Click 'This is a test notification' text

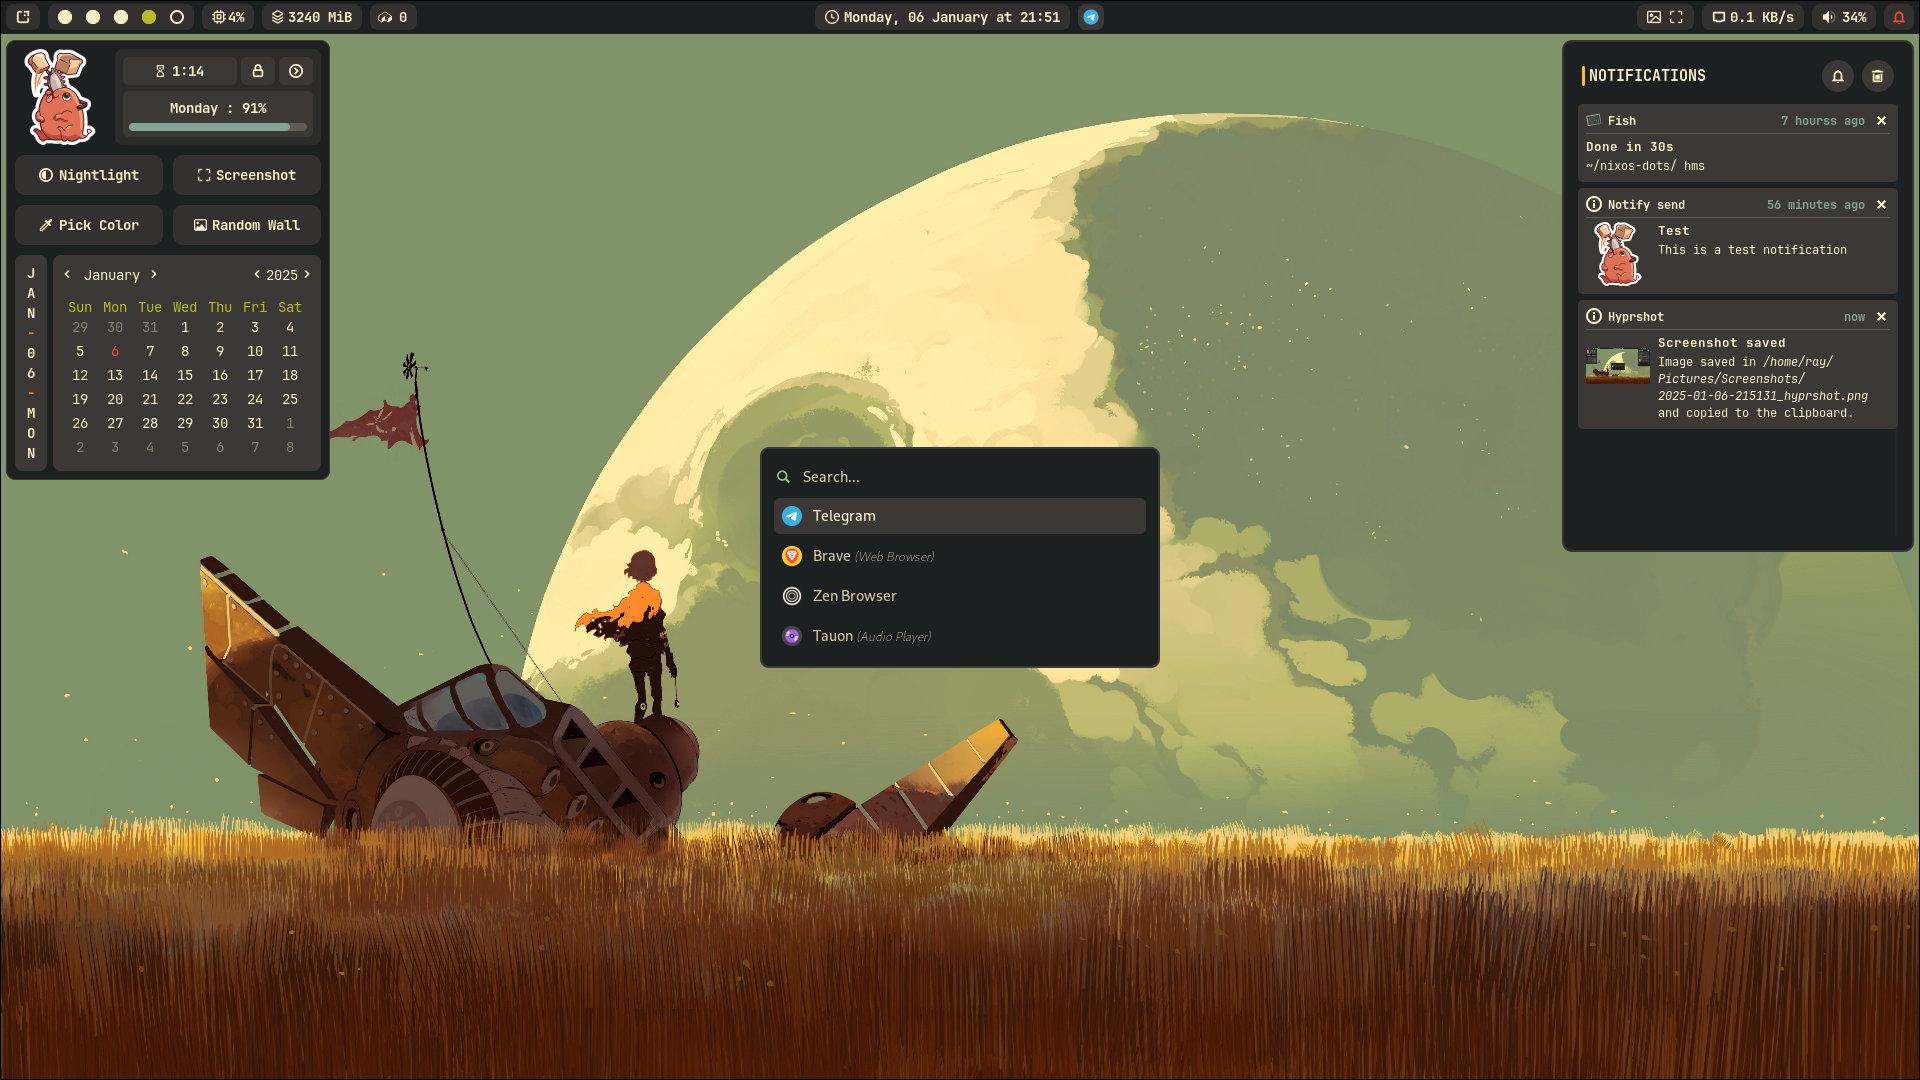tap(1753, 250)
